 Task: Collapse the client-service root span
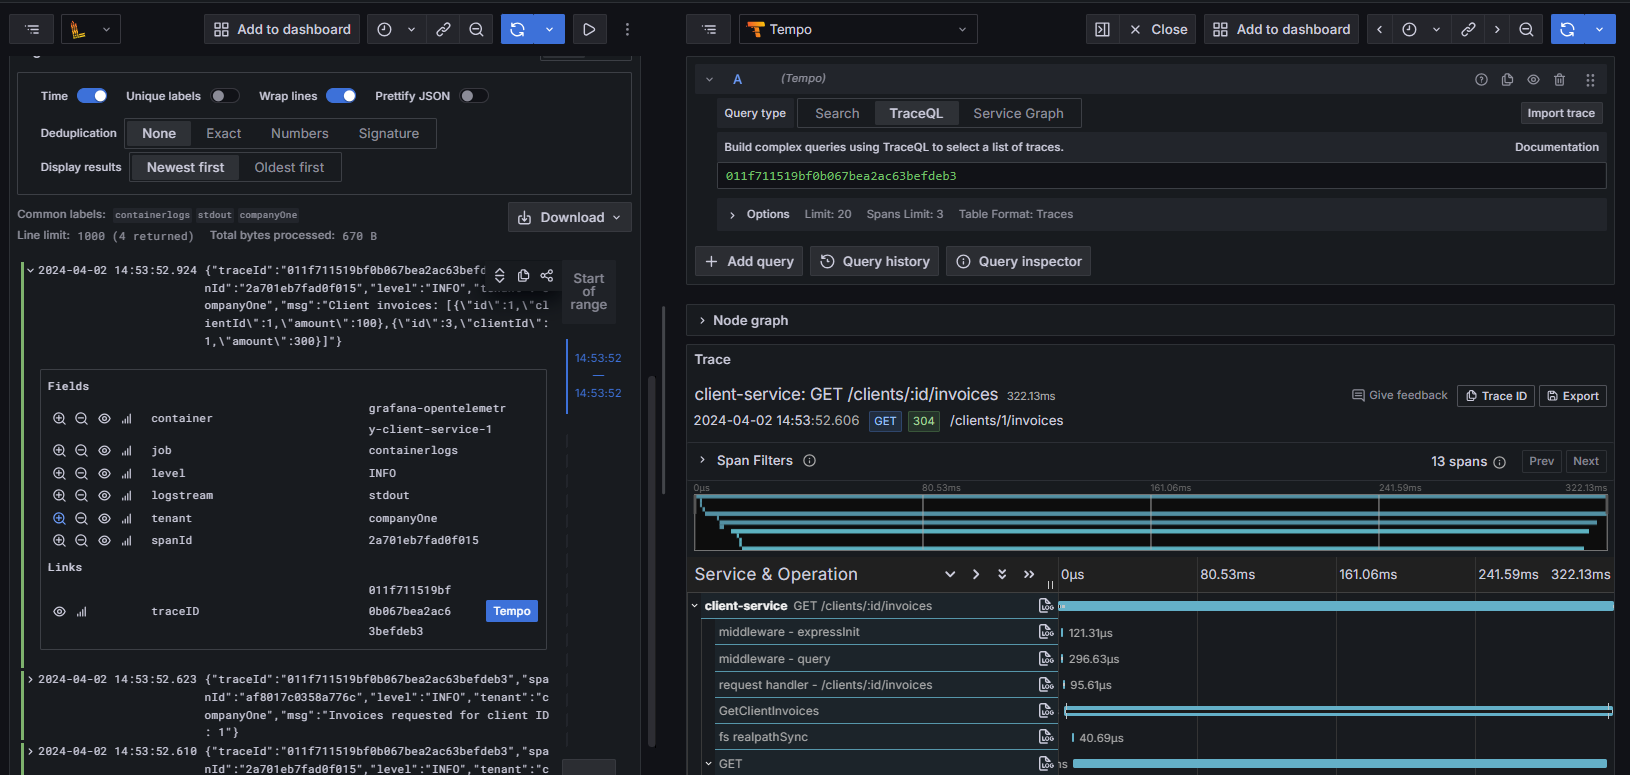(x=695, y=606)
